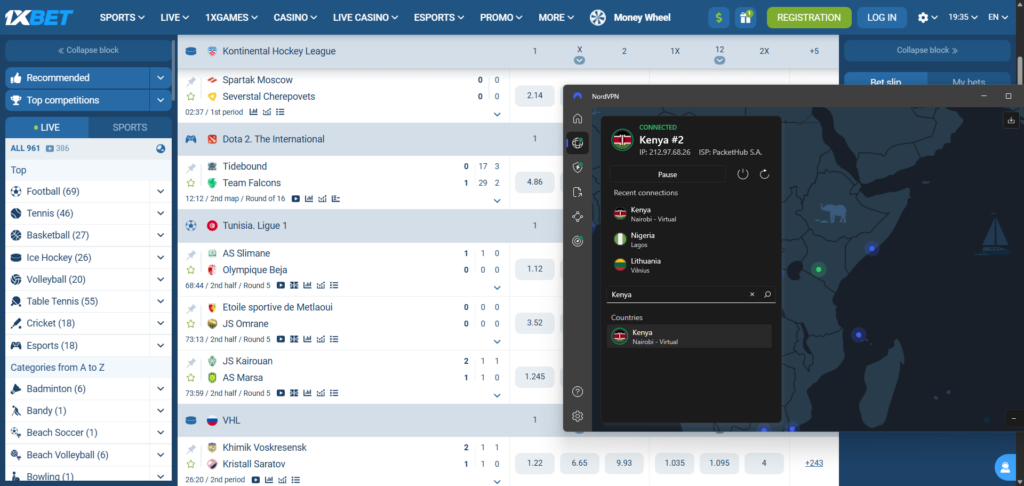Open the gift bonus icon in 1xBet header

(745, 18)
